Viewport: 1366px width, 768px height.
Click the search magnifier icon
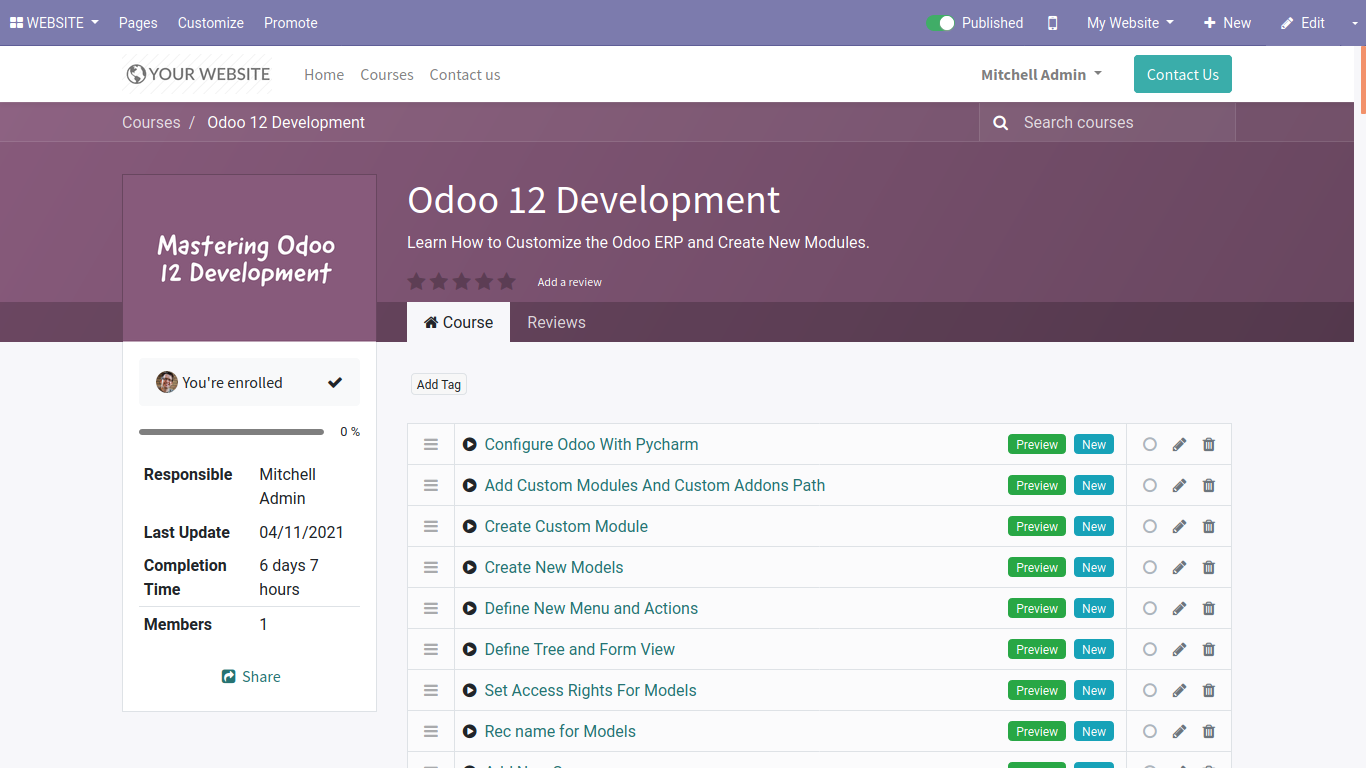point(1000,123)
